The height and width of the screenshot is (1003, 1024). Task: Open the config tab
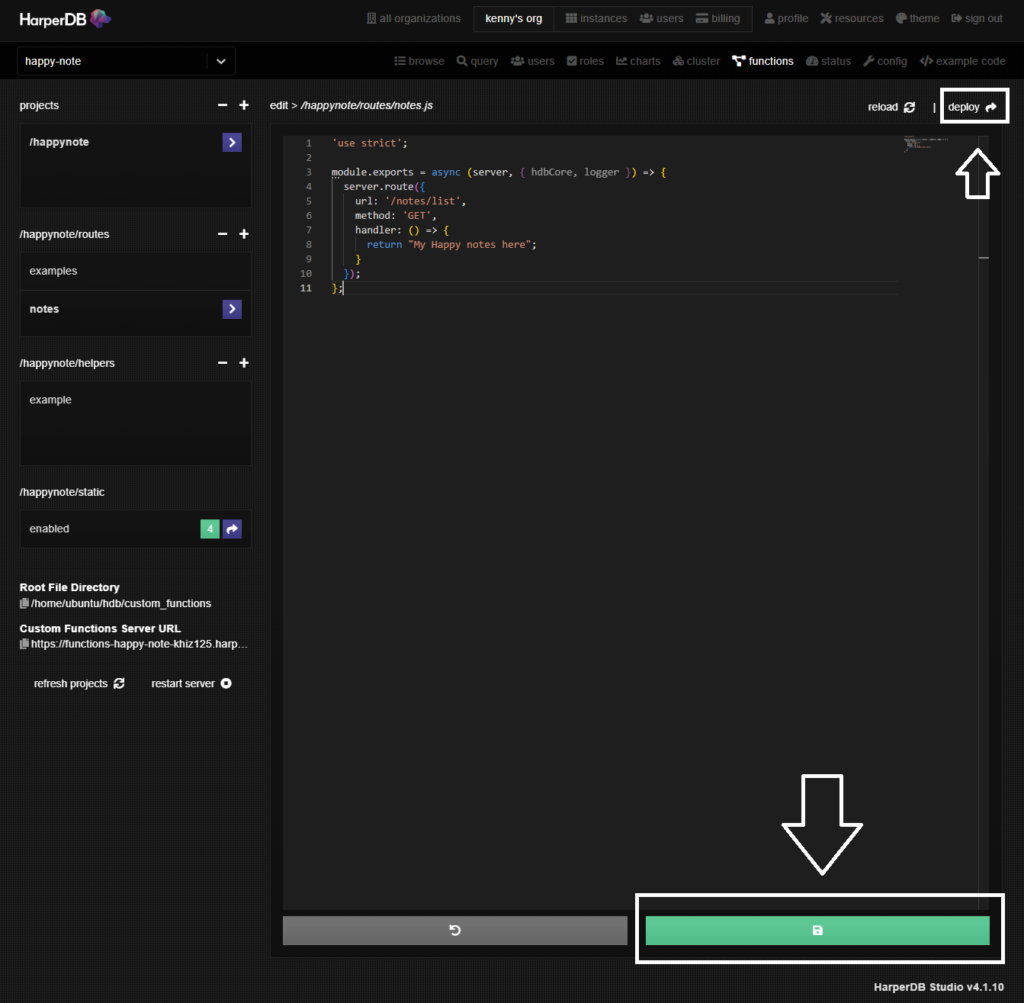point(885,61)
